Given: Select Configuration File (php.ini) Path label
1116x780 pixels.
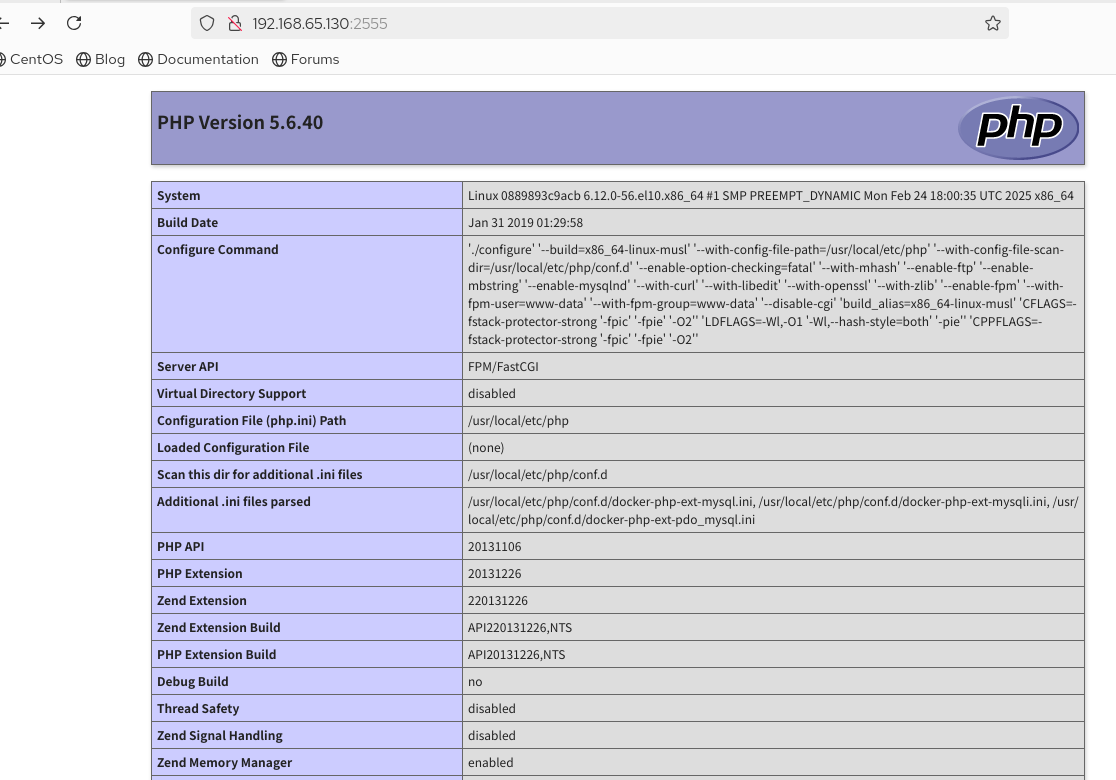Looking at the screenshot, I should click(x=251, y=421).
